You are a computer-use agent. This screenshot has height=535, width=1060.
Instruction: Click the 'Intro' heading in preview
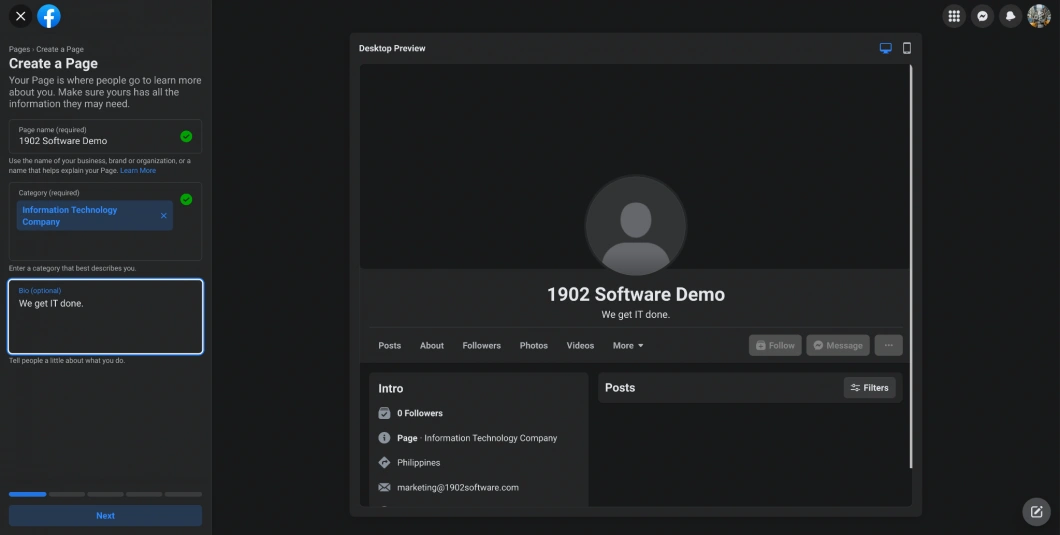[391, 389]
